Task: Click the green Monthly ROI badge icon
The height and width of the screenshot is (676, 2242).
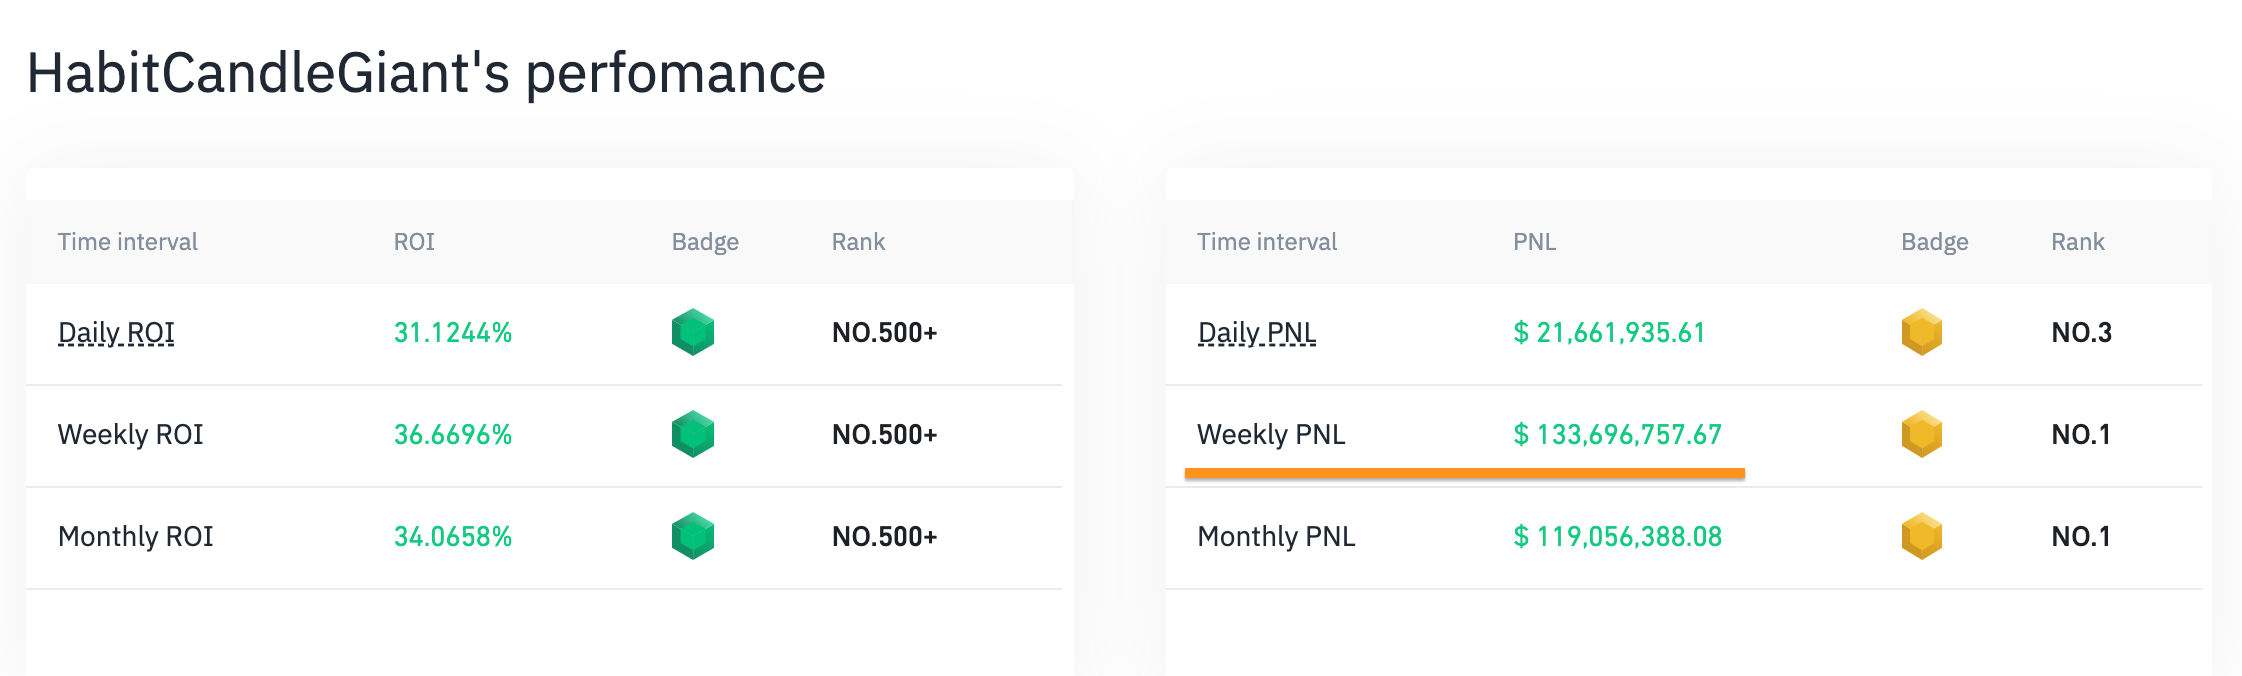Action: click(x=692, y=536)
